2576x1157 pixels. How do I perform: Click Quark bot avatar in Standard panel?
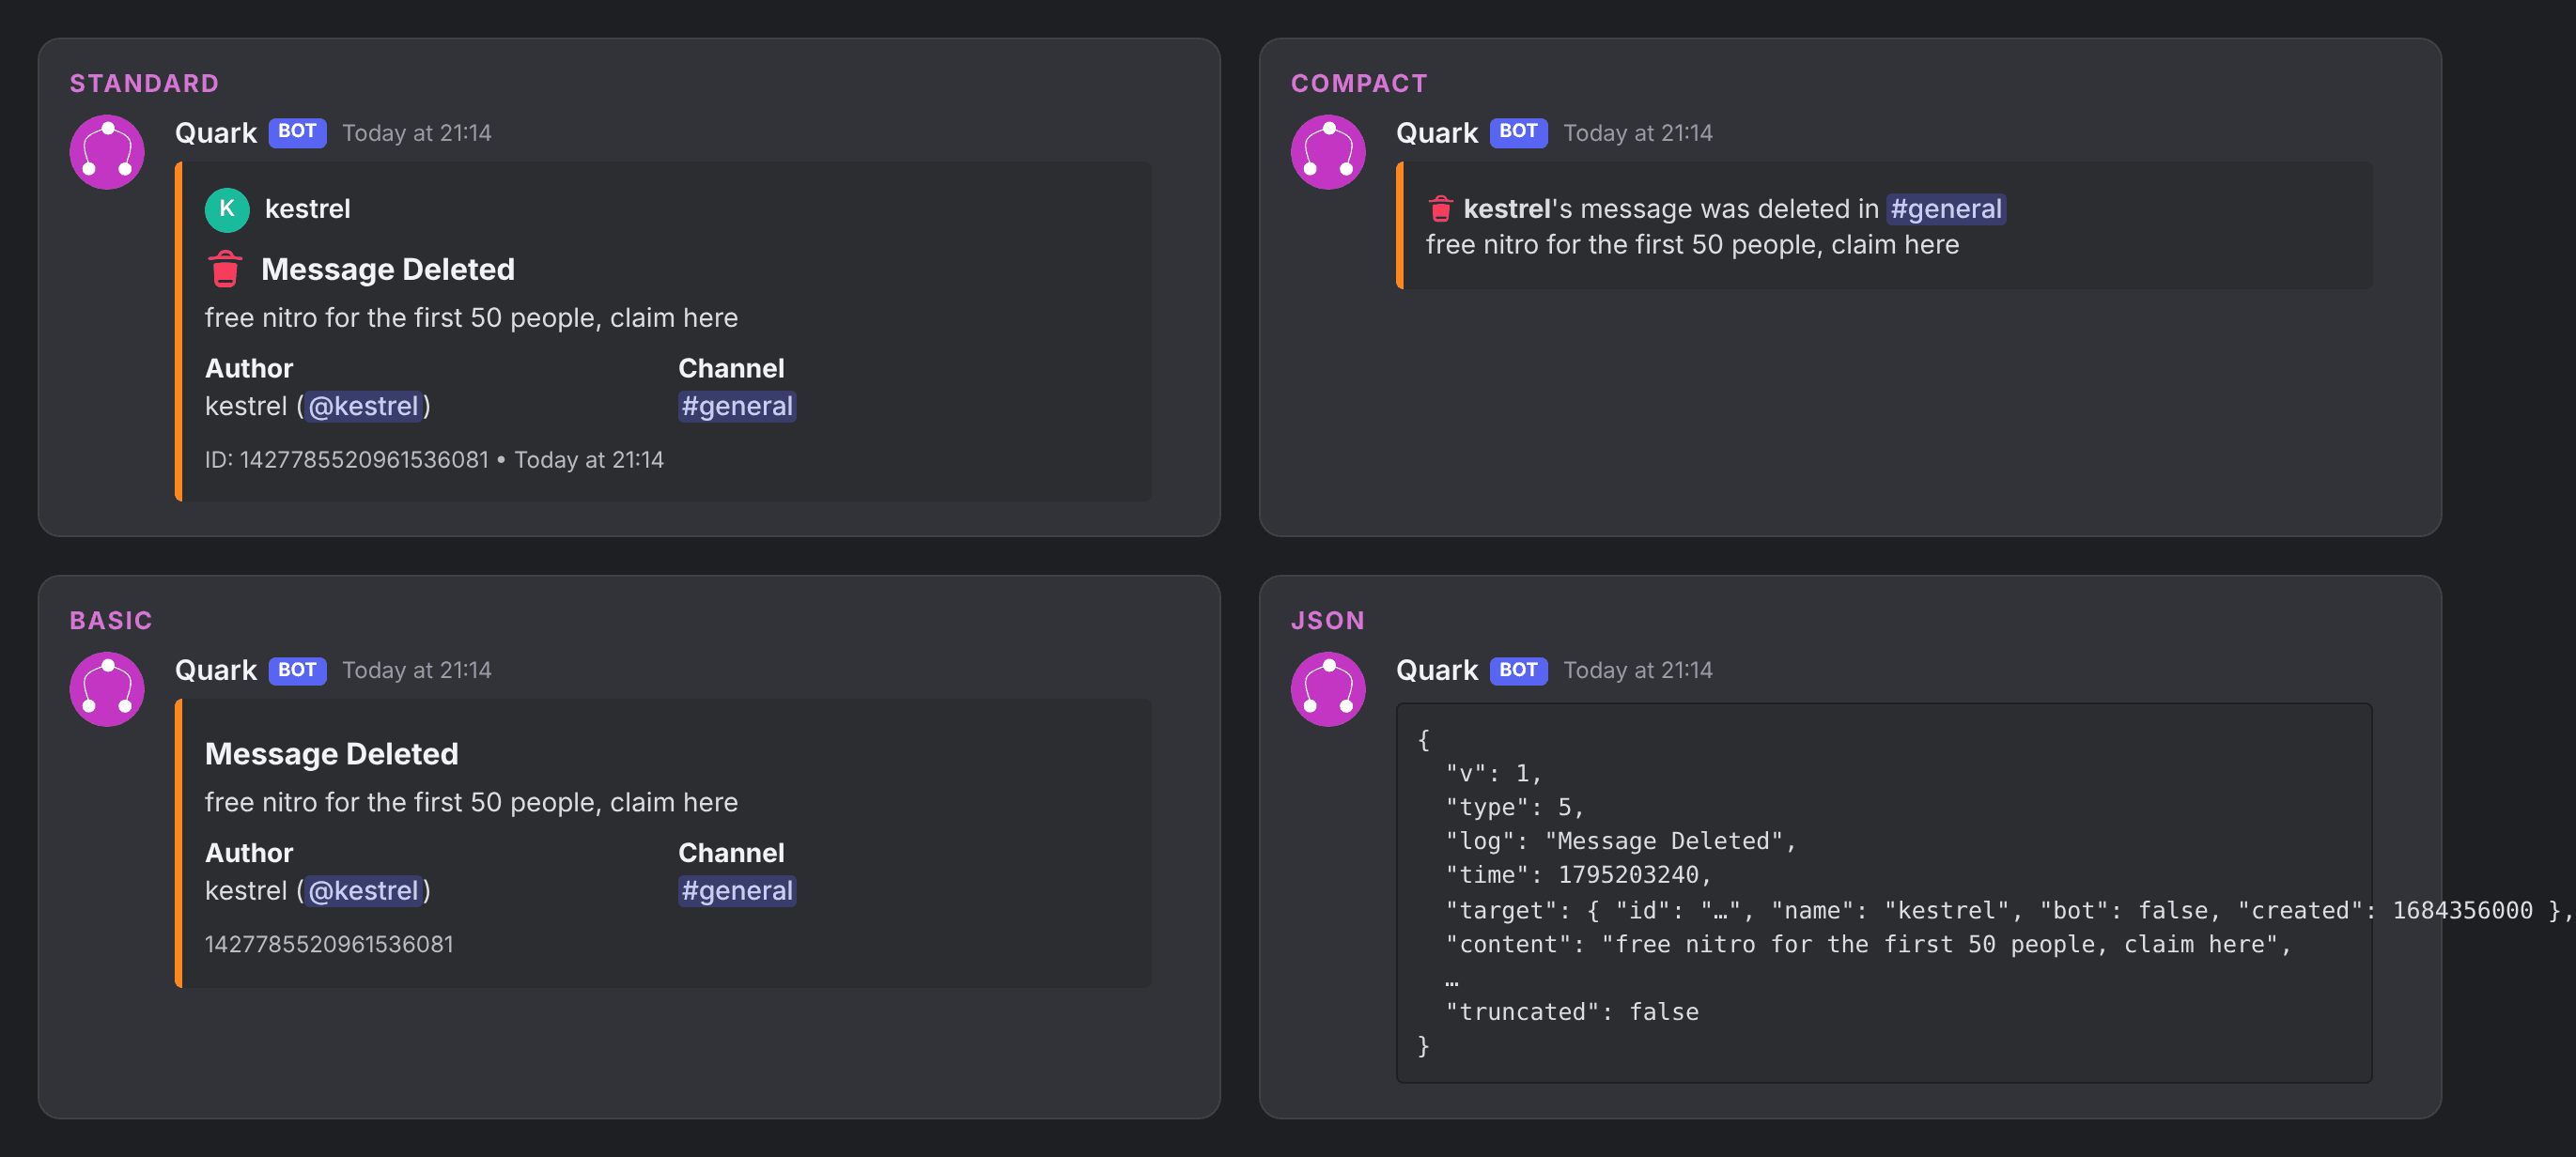pyautogui.click(x=107, y=152)
